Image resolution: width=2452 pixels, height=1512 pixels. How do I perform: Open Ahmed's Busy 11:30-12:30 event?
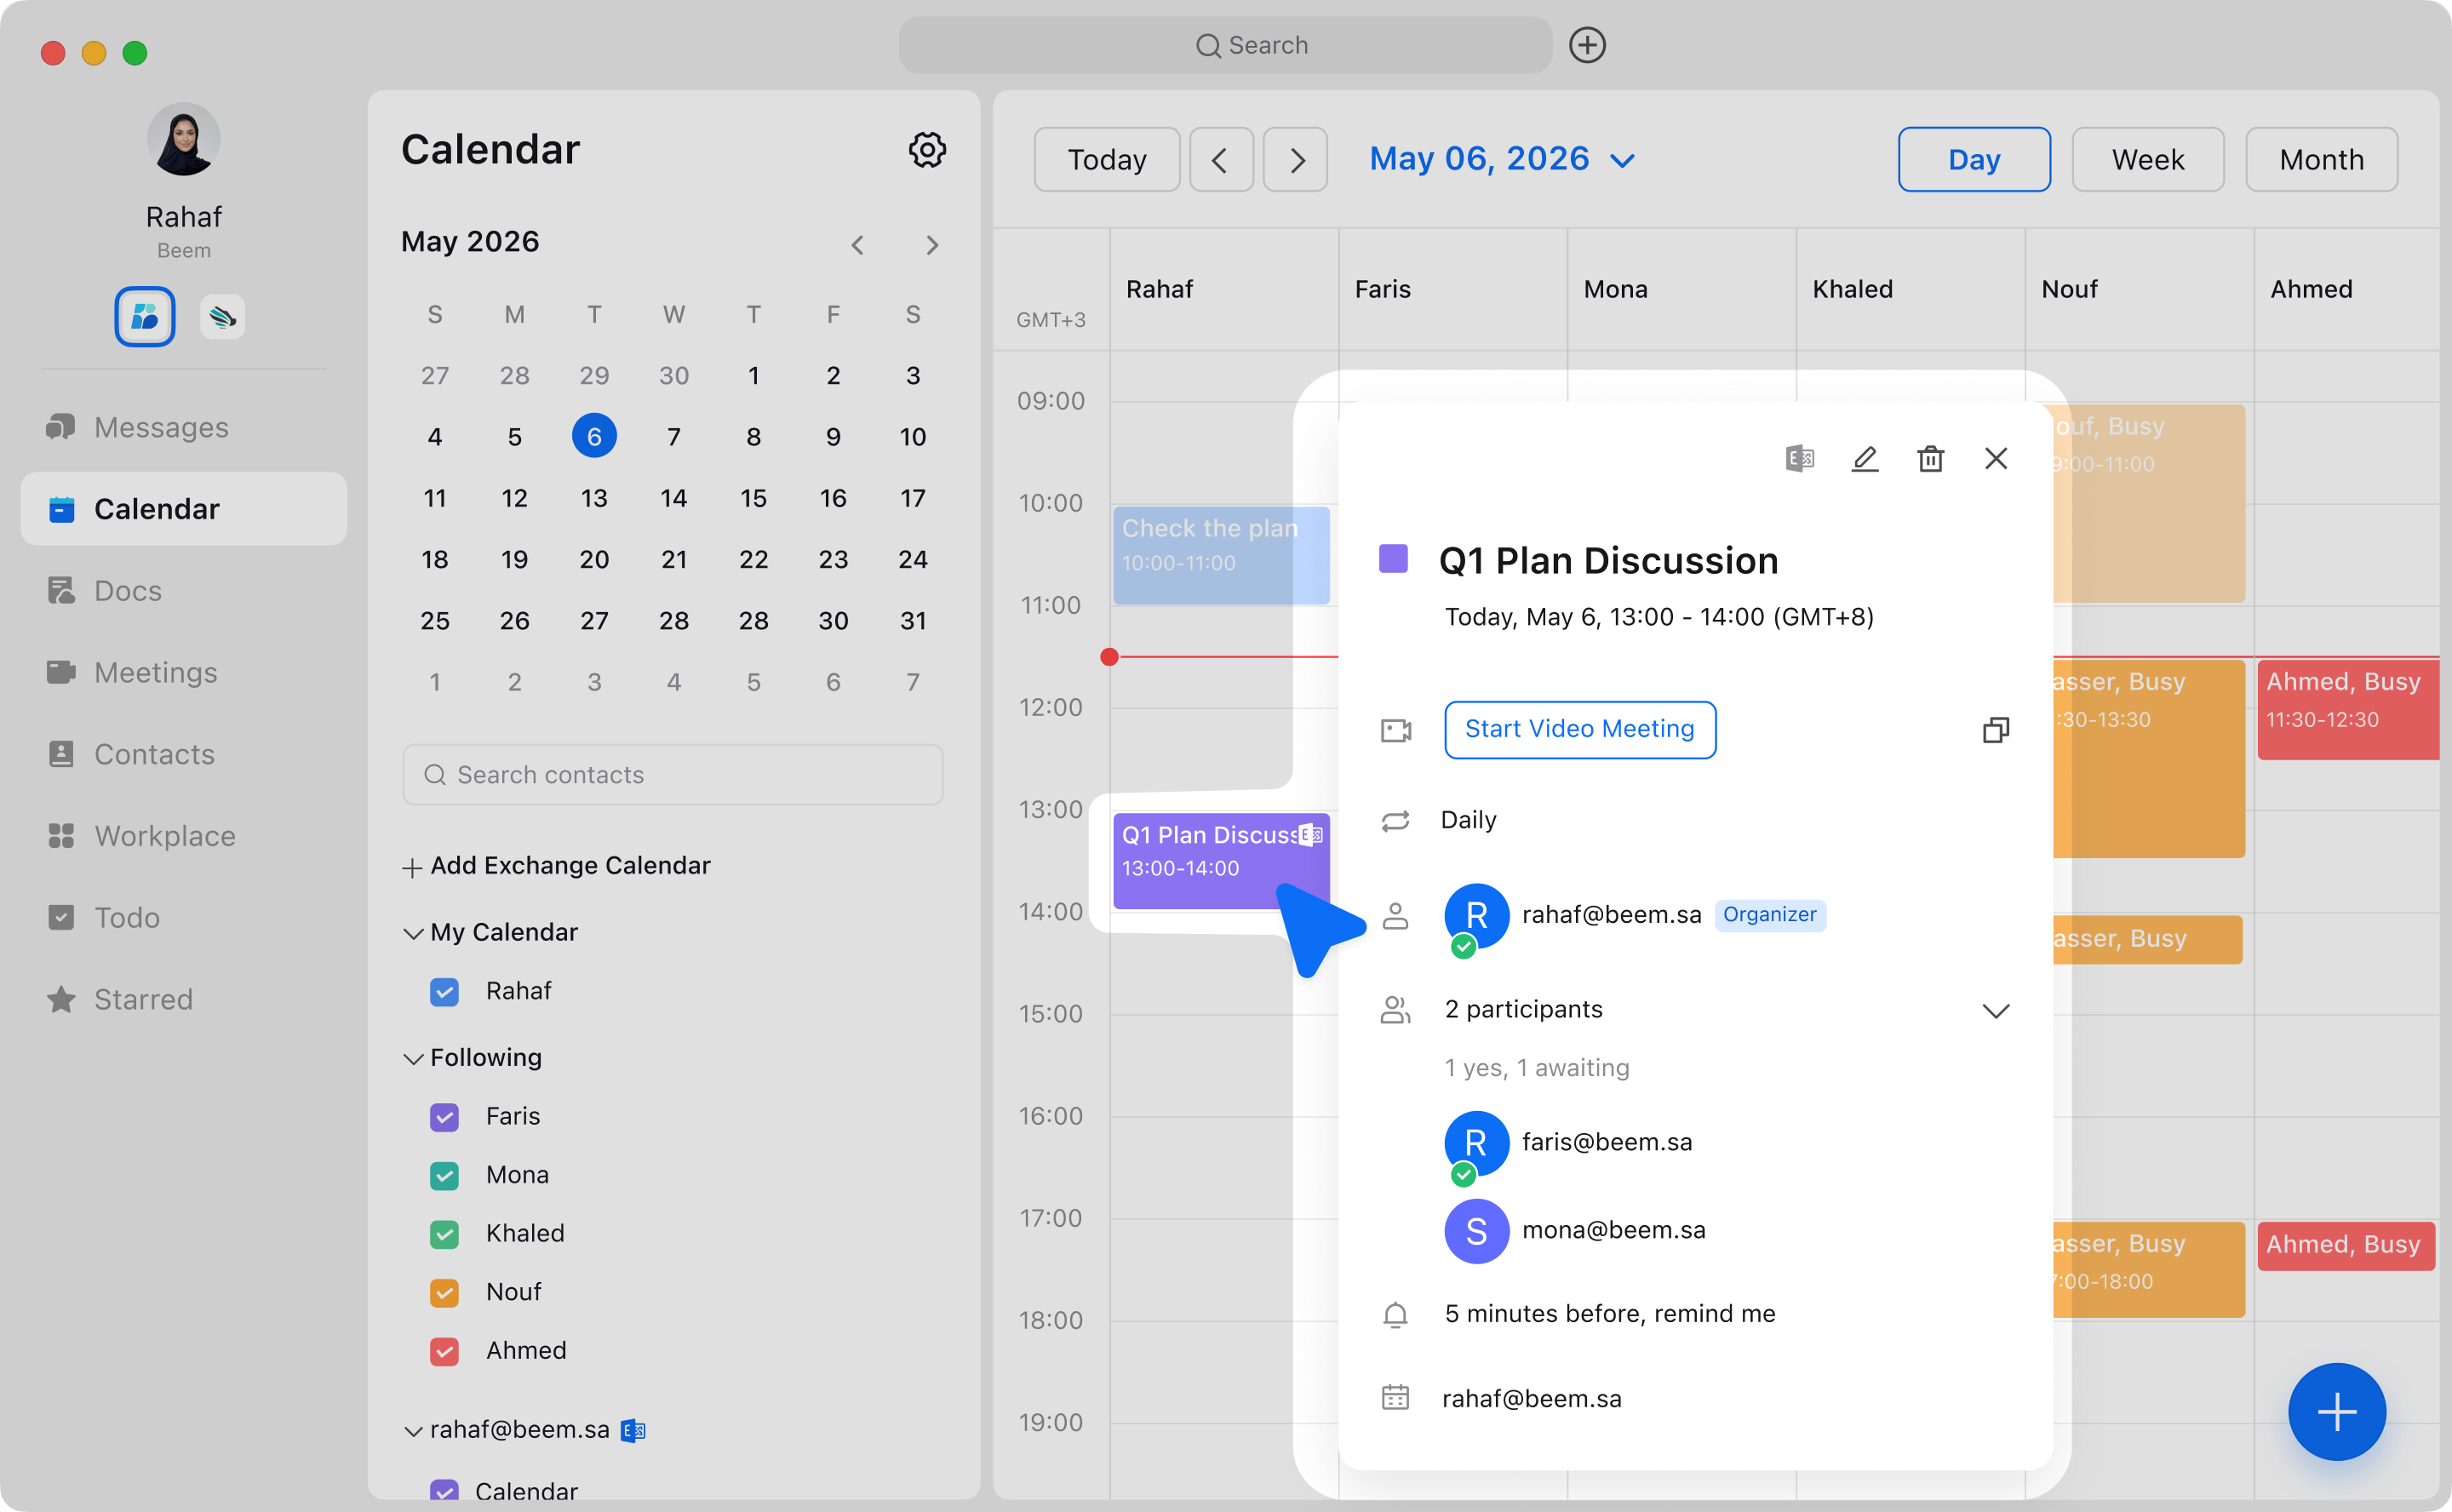2348,709
